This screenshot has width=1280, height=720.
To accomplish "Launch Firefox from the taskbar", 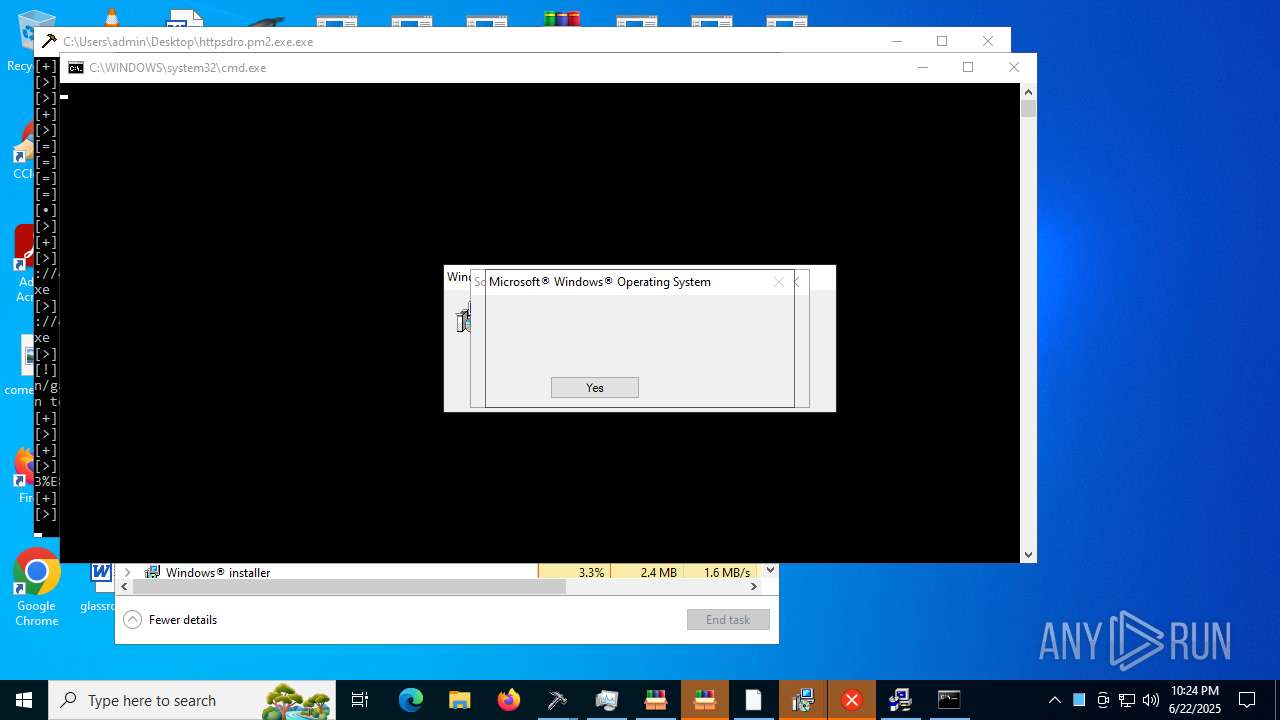I will coord(508,700).
